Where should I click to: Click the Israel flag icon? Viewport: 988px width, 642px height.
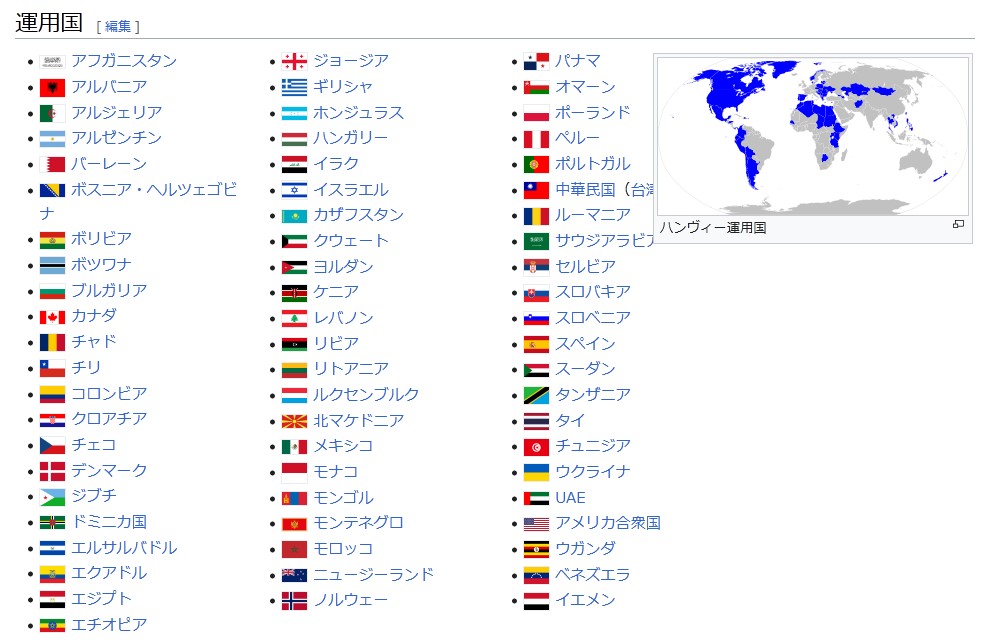[x=294, y=190]
